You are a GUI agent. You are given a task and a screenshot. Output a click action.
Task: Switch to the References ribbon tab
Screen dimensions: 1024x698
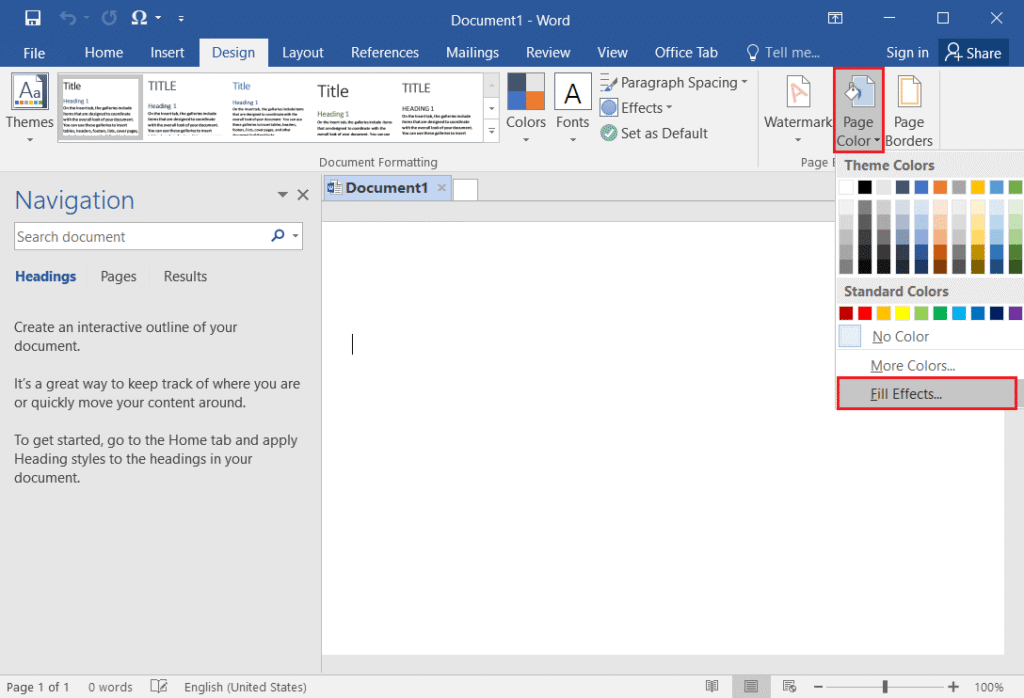tap(385, 52)
